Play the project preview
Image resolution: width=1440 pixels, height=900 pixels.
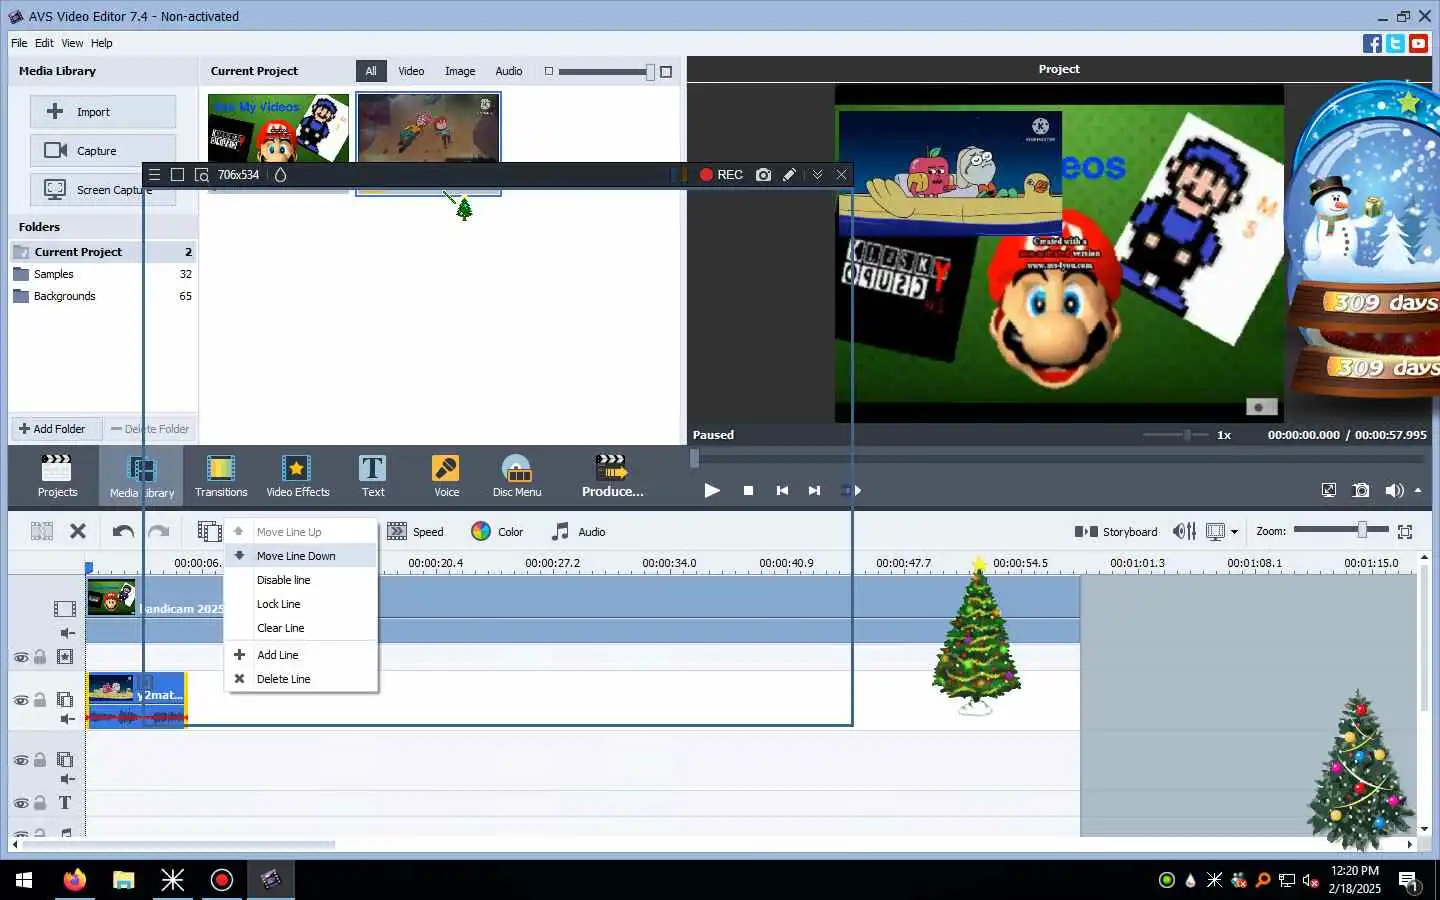pos(711,490)
